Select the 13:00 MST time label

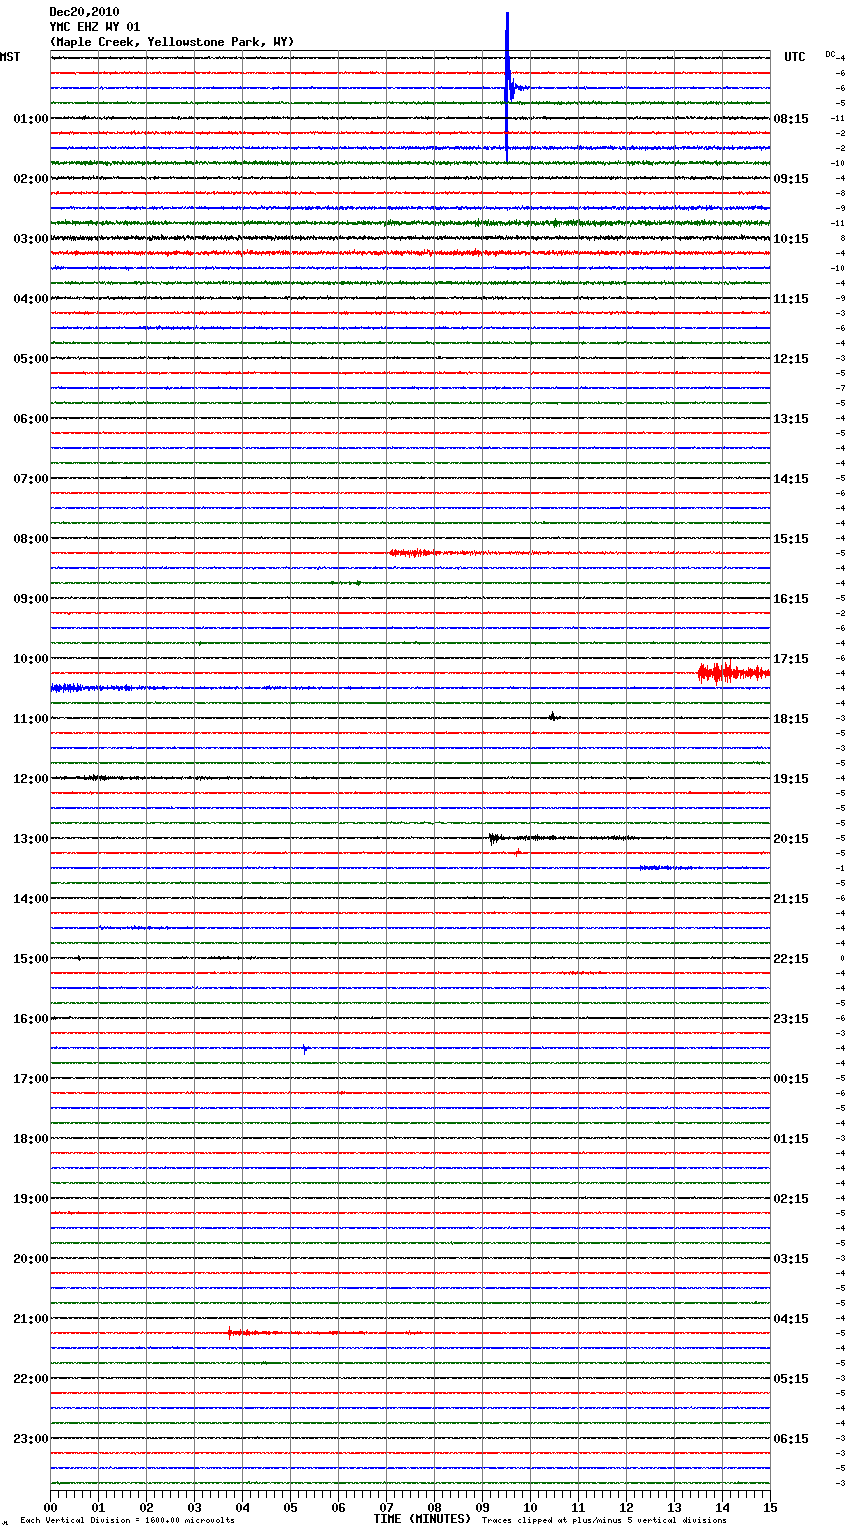pos(31,839)
